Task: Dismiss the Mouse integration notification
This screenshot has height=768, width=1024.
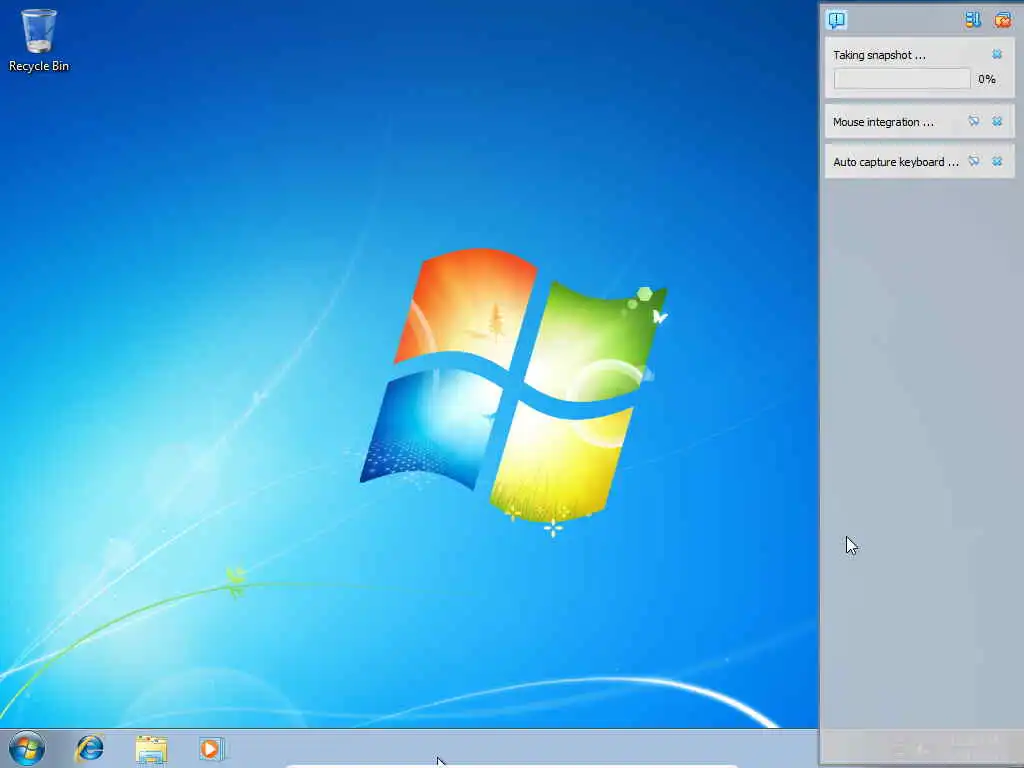Action: (x=997, y=121)
